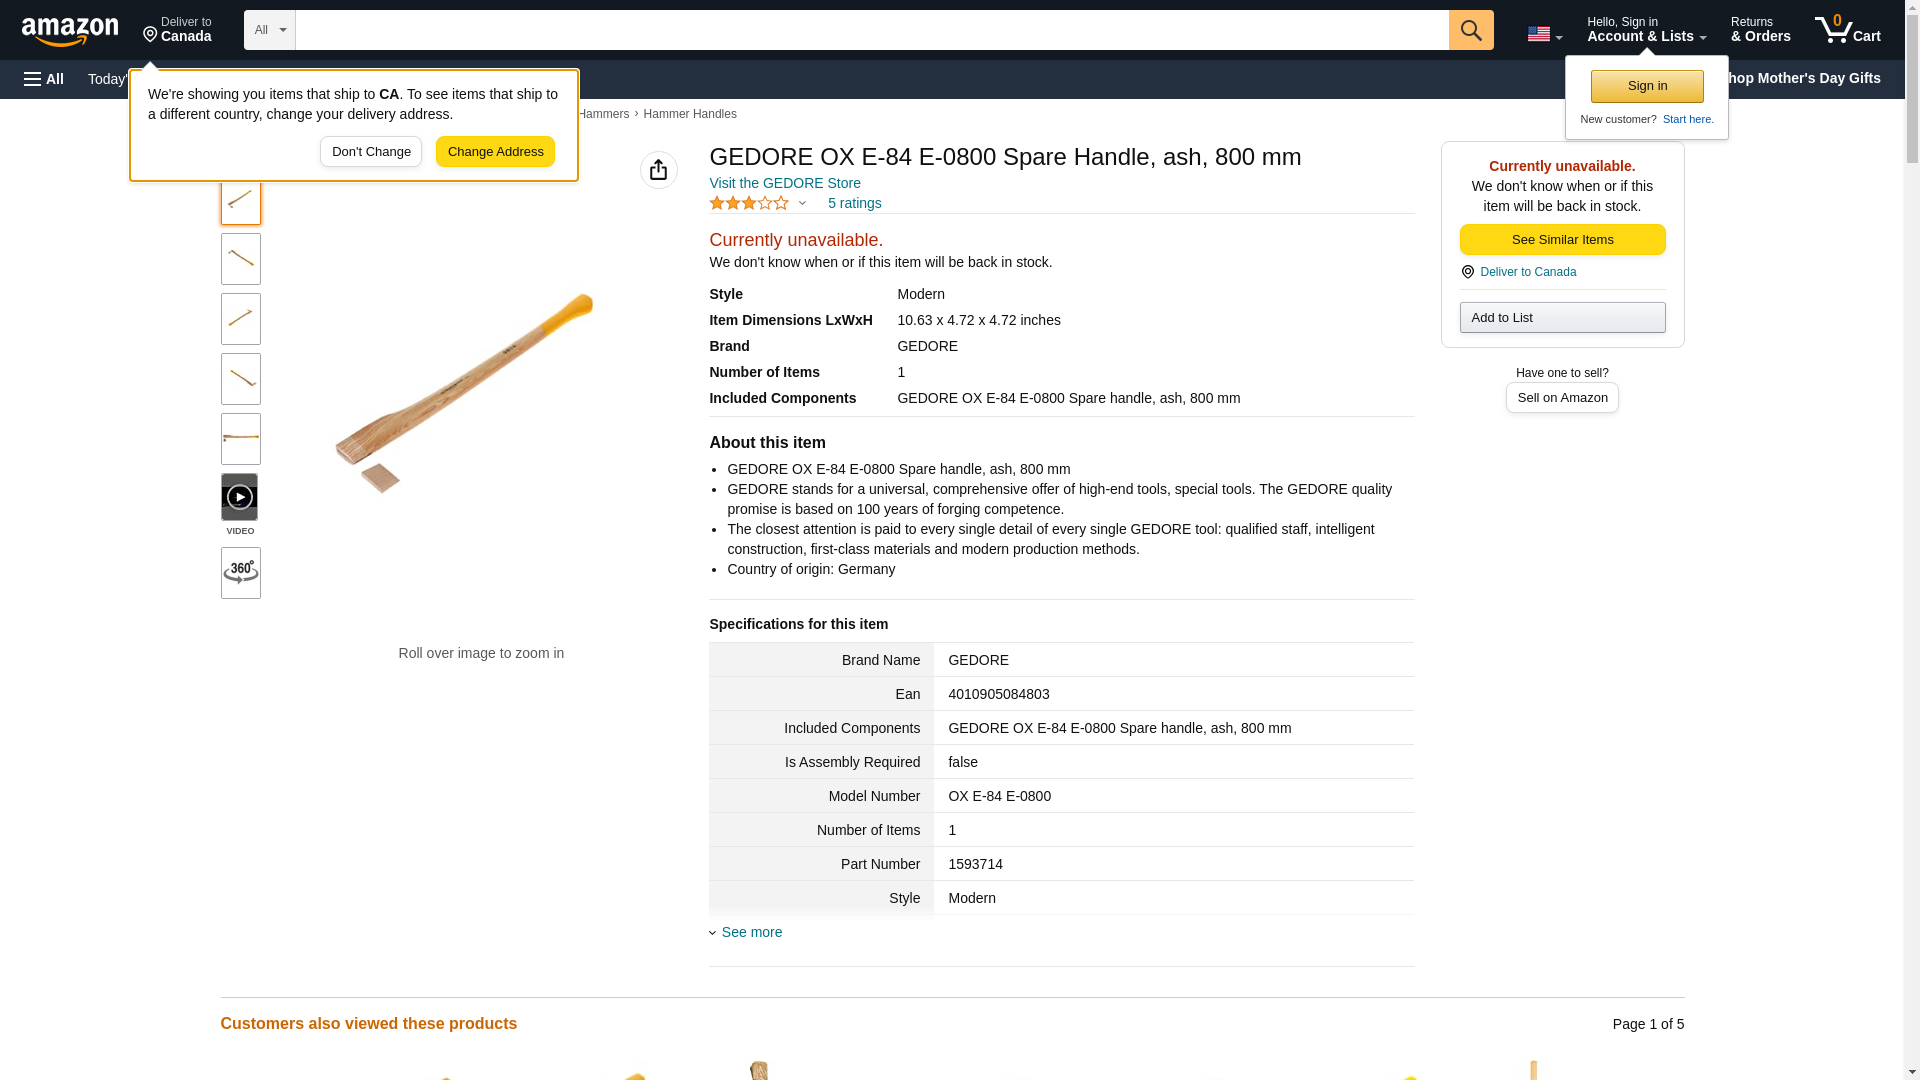Click the star rating icons
This screenshot has height=1080, width=1920.
tap(748, 203)
